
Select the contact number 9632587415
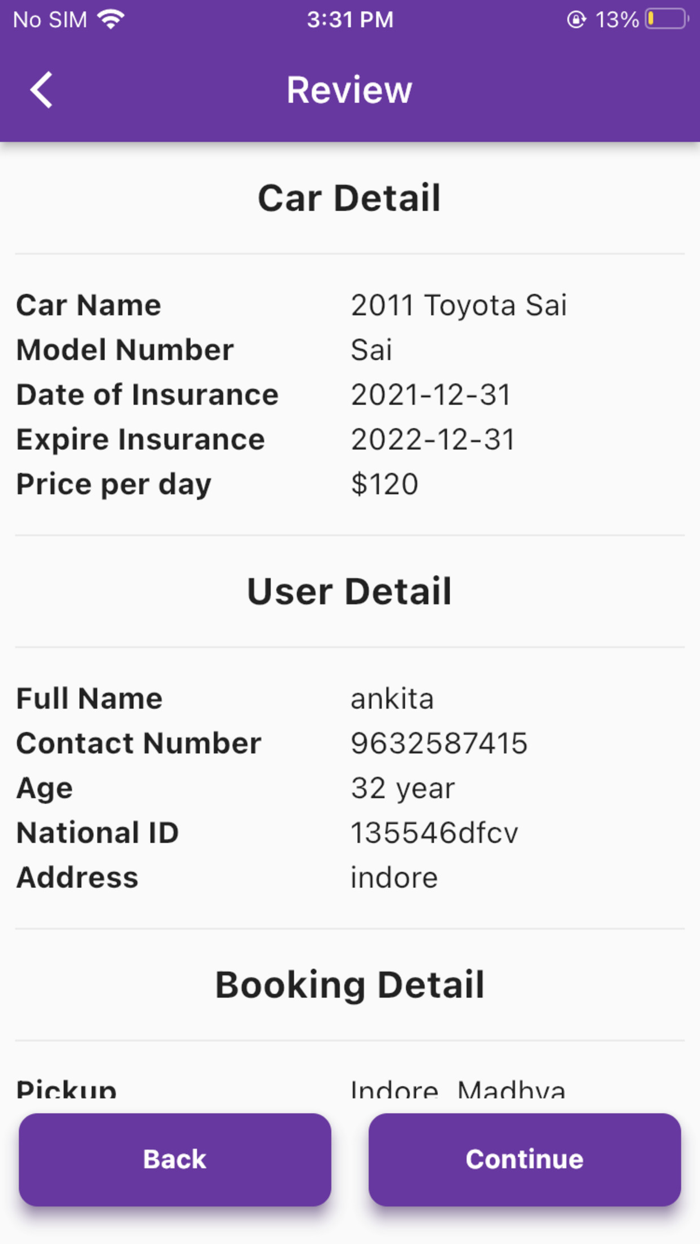(x=437, y=743)
